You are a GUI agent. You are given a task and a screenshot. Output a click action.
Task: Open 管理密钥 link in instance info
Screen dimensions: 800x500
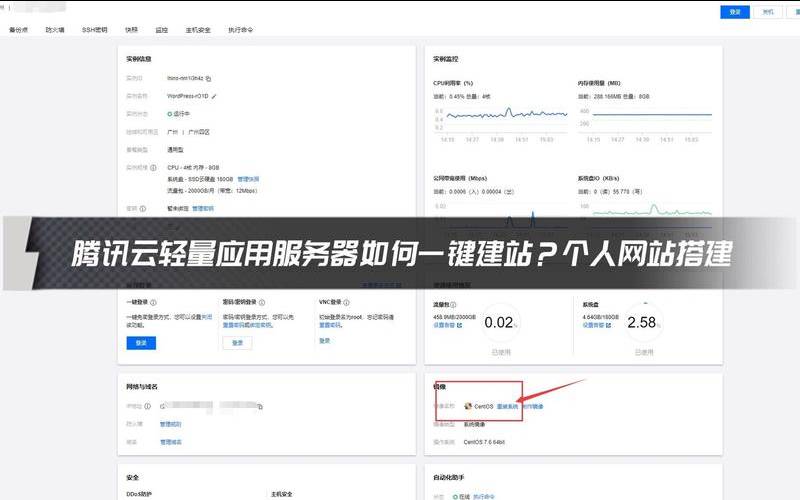pos(203,209)
